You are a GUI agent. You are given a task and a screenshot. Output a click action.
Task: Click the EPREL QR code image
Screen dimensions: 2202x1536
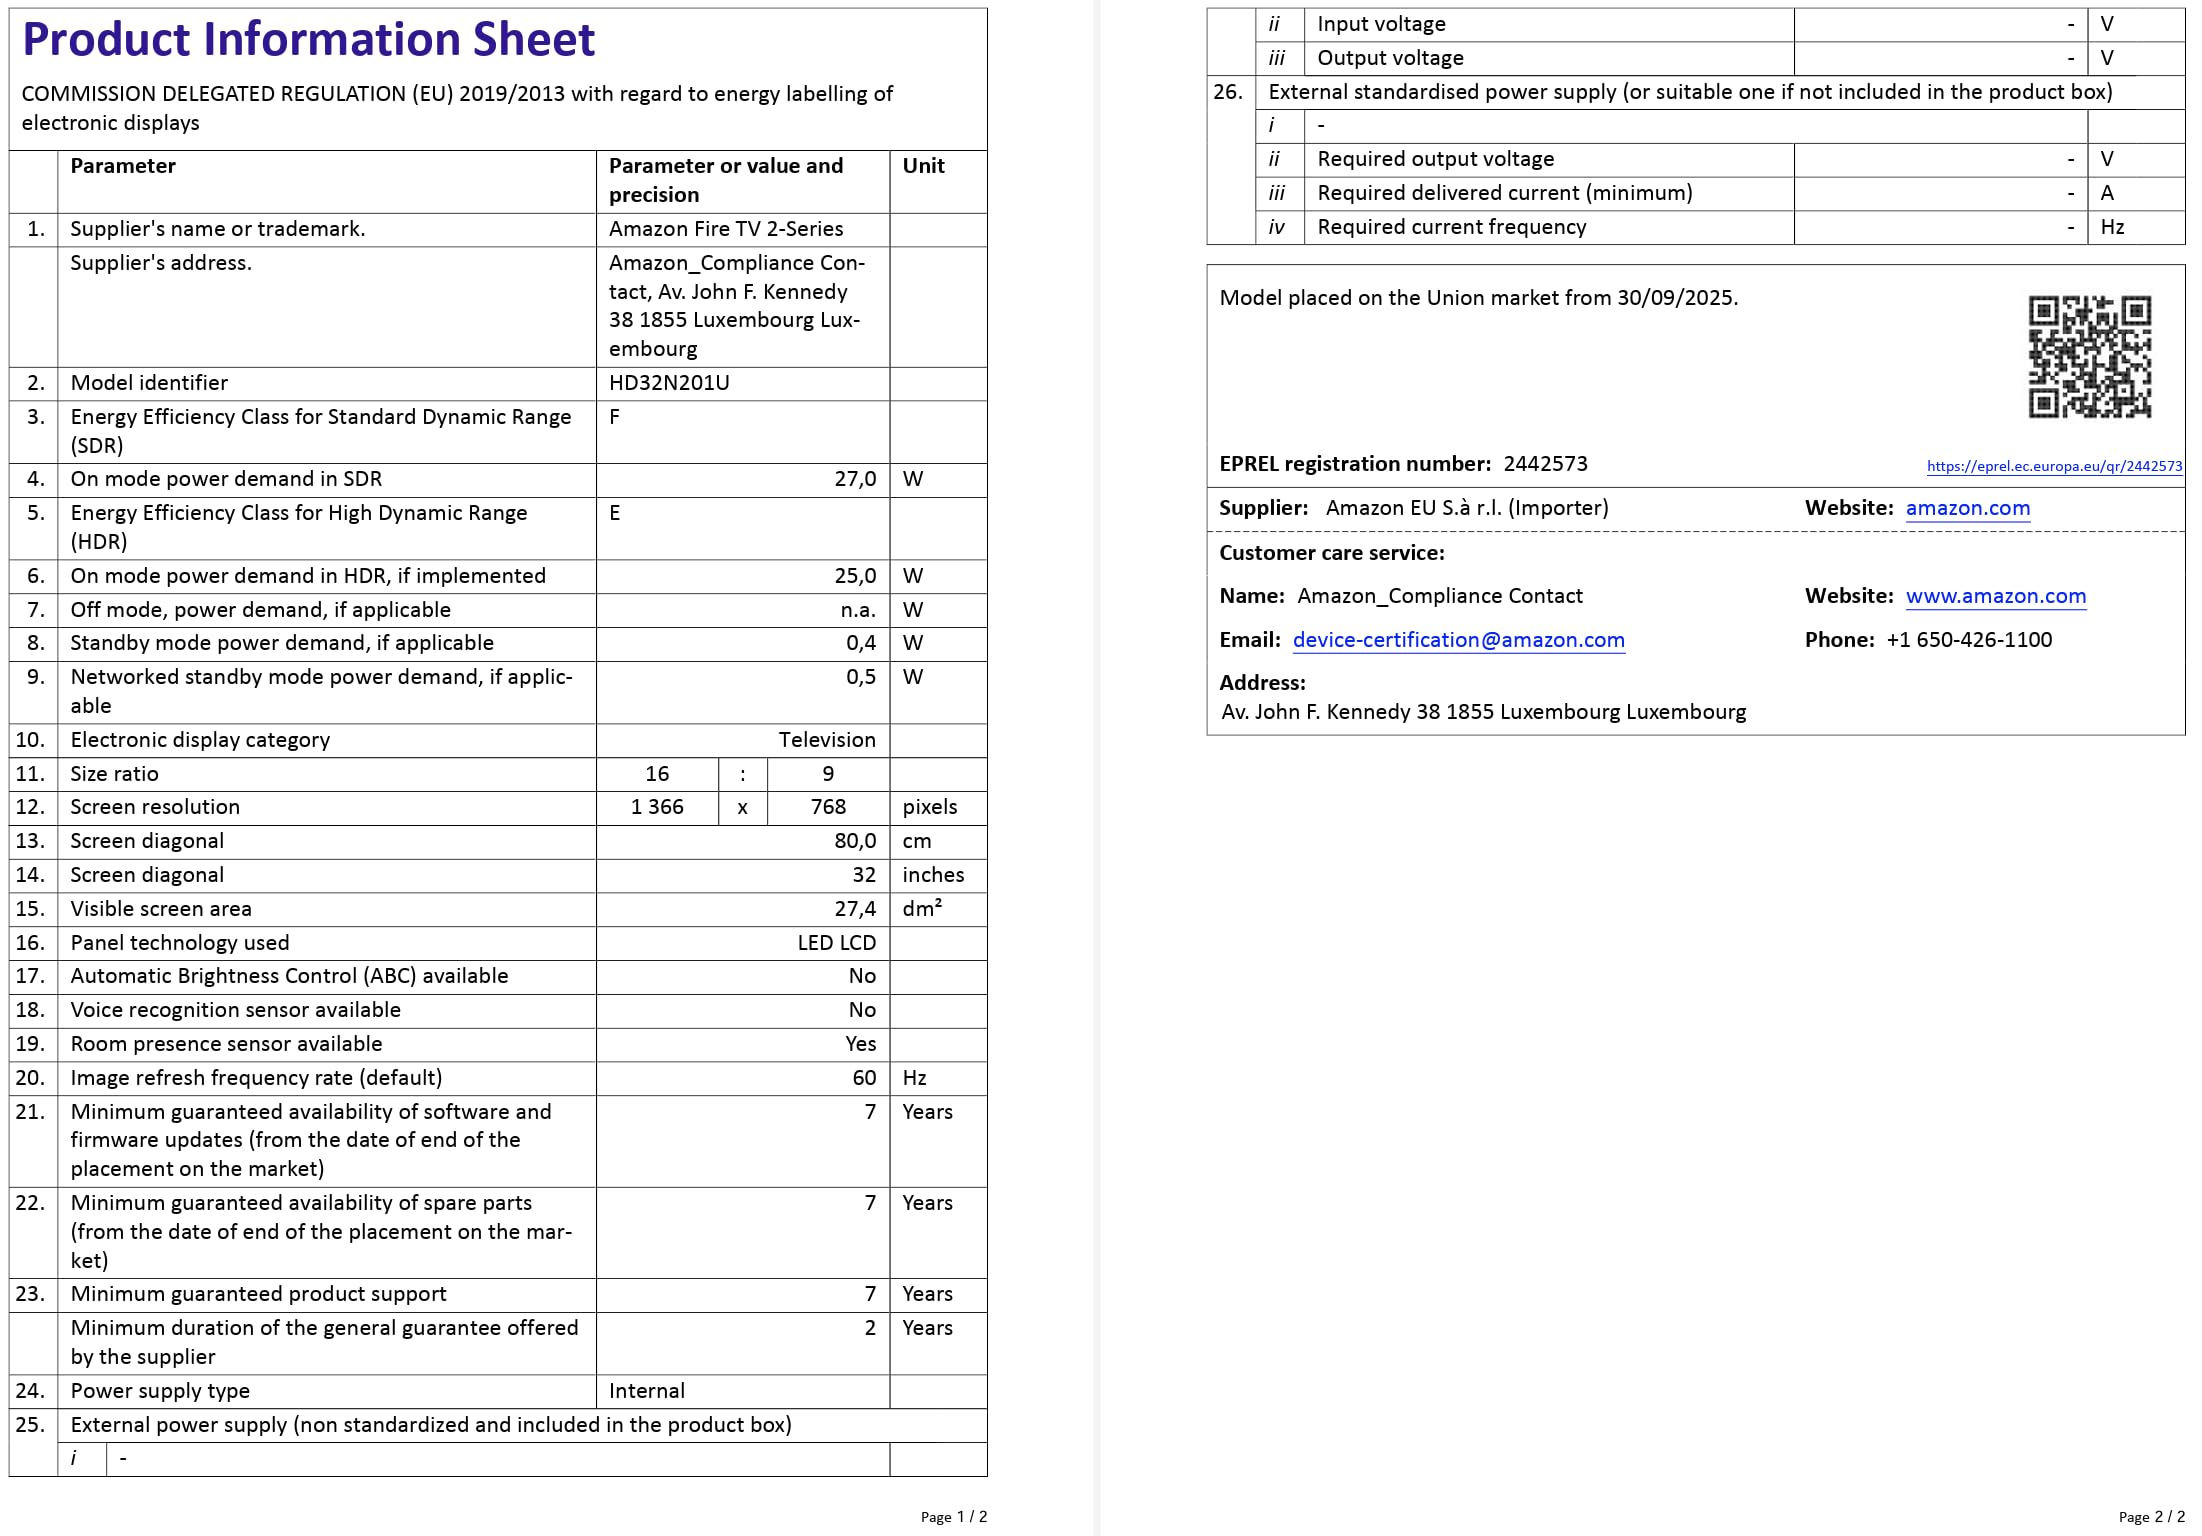click(x=2090, y=356)
